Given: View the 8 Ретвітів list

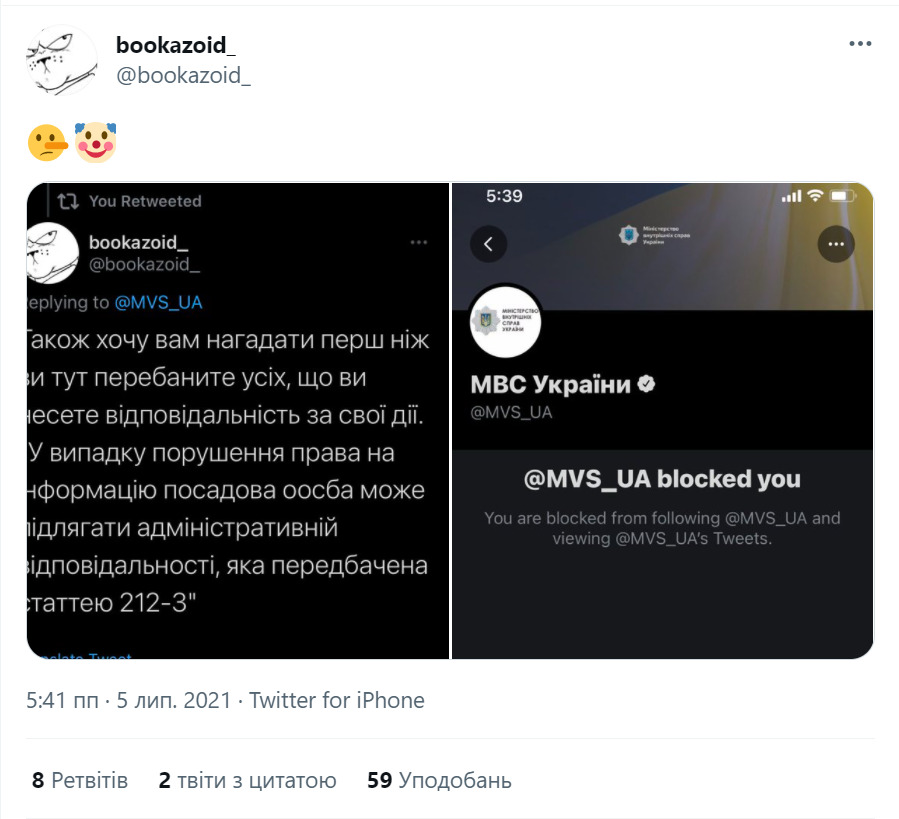Looking at the screenshot, I should click(80, 780).
